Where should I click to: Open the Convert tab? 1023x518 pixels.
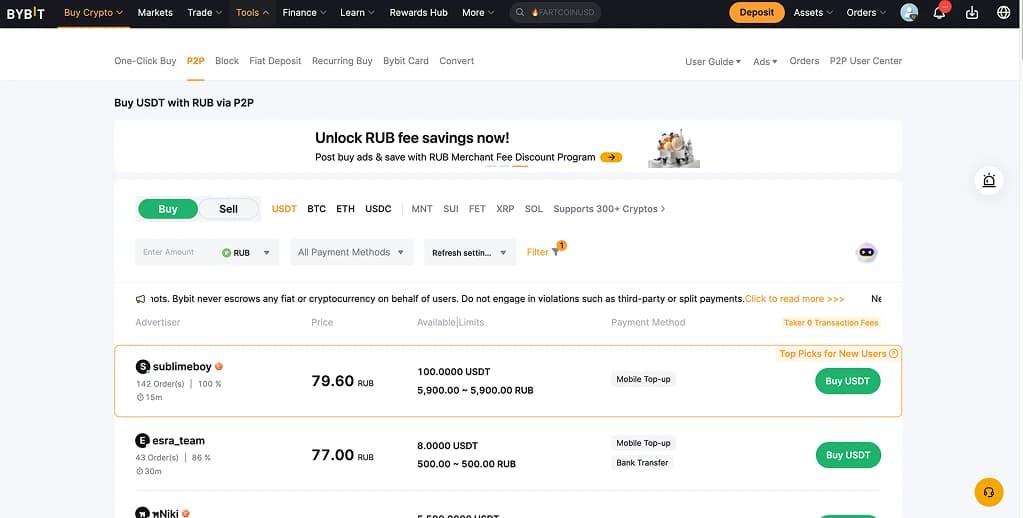tap(456, 61)
